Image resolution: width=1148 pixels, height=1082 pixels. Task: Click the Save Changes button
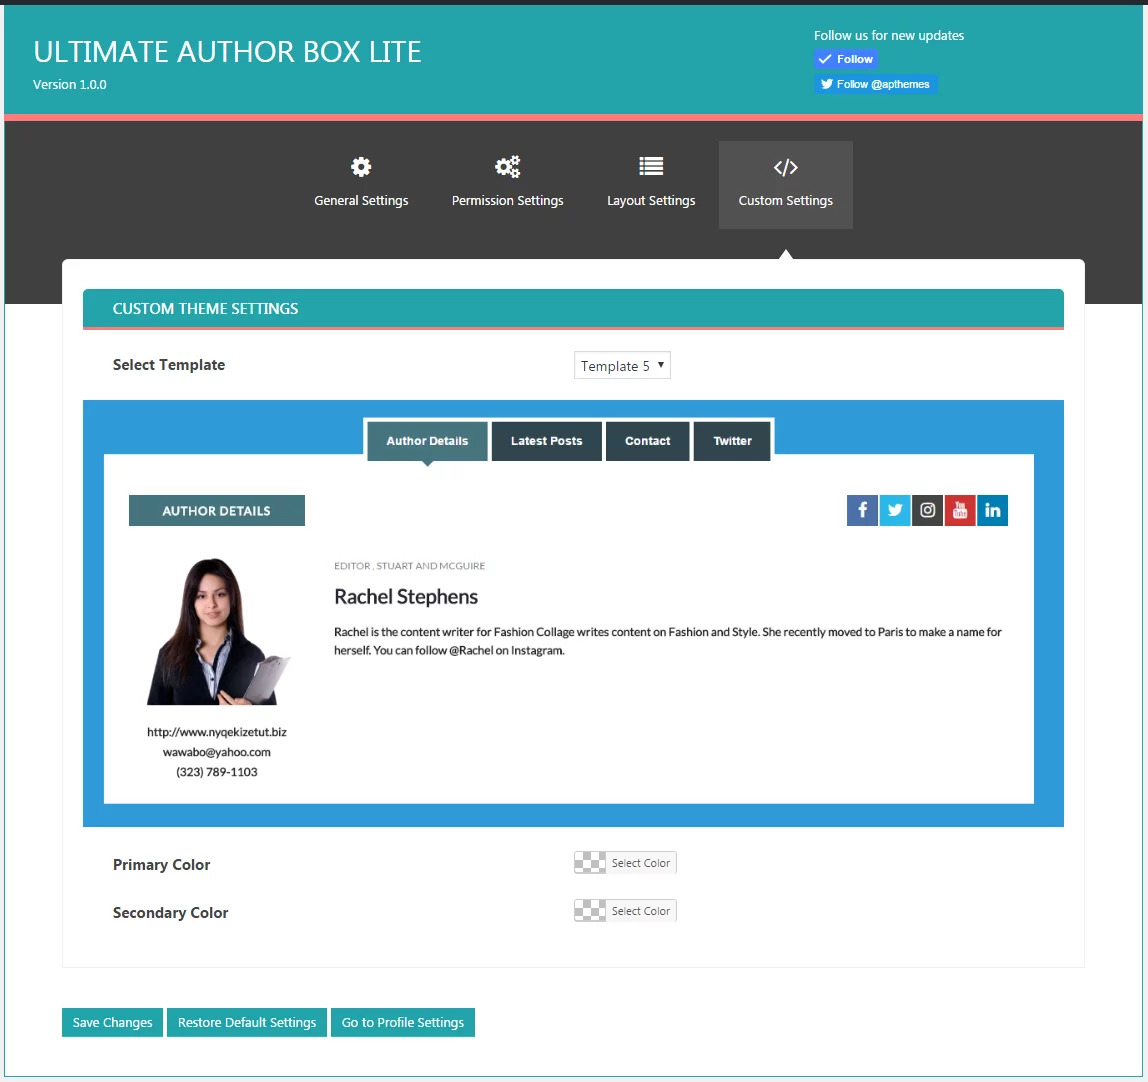pyautogui.click(x=111, y=1022)
